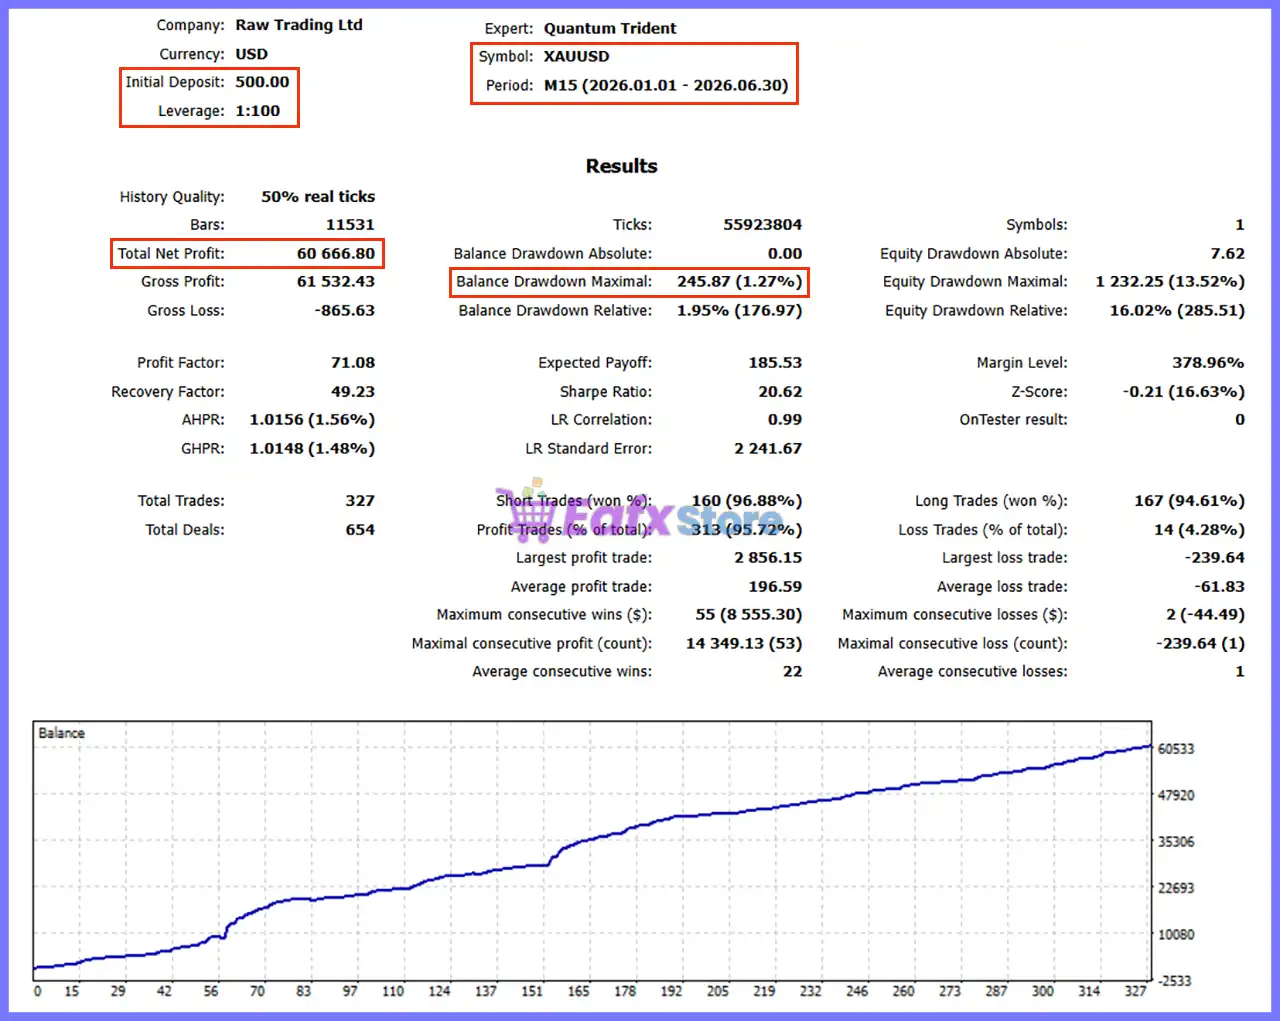Click Maximal consecutive loss value -239.64 (1)

coord(1200,644)
